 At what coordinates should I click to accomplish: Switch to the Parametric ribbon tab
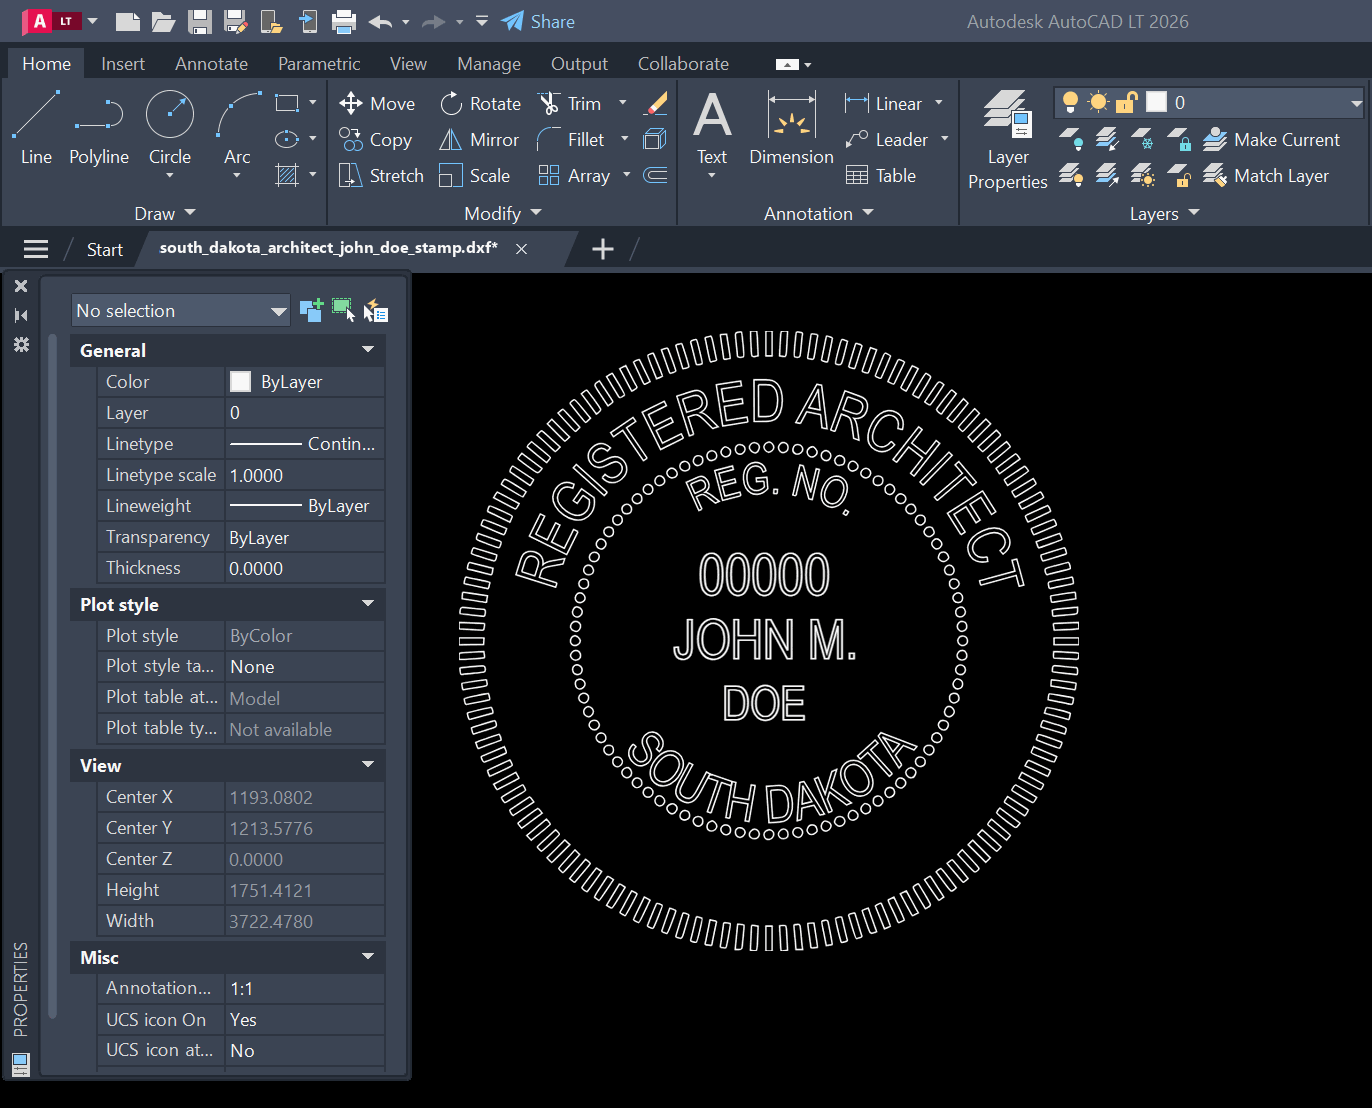(319, 64)
